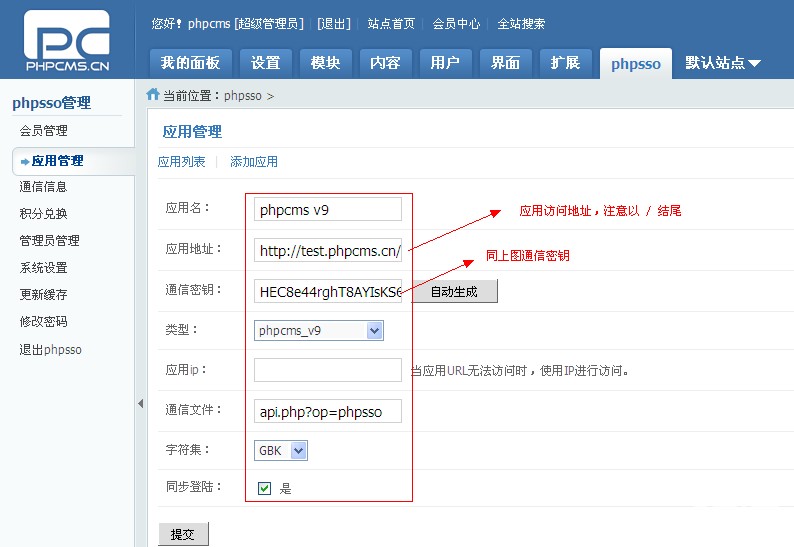Focus the 通信密钥 input field
Image resolution: width=794 pixels, height=547 pixels.
click(x=328, y=291)
